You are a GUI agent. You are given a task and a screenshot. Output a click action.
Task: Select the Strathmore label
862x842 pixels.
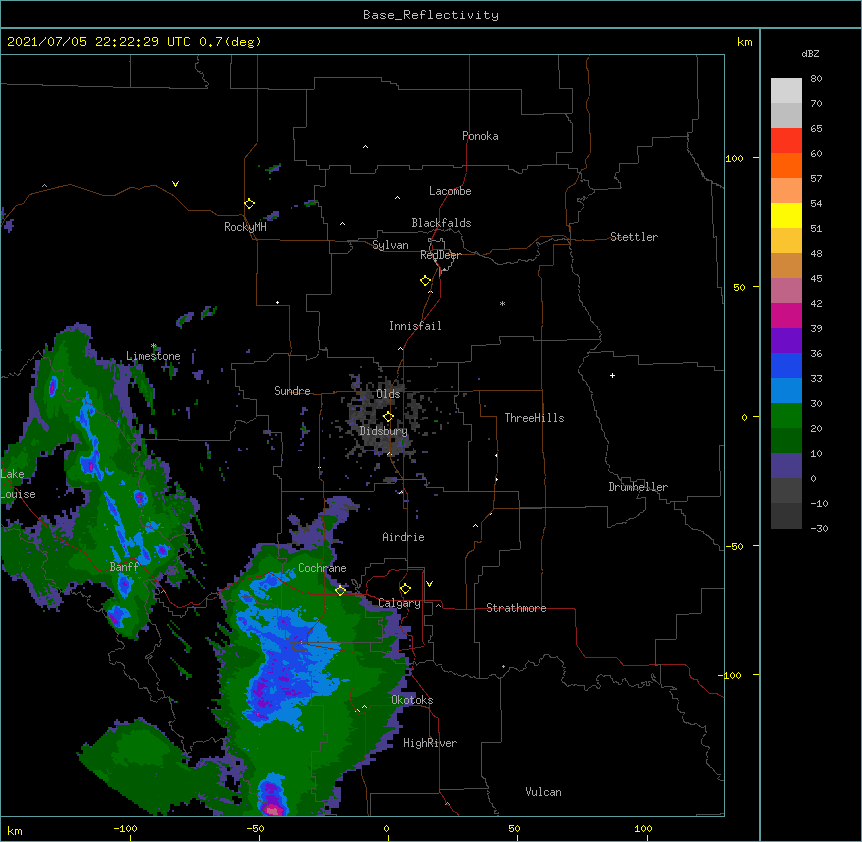tap(516, 608)
